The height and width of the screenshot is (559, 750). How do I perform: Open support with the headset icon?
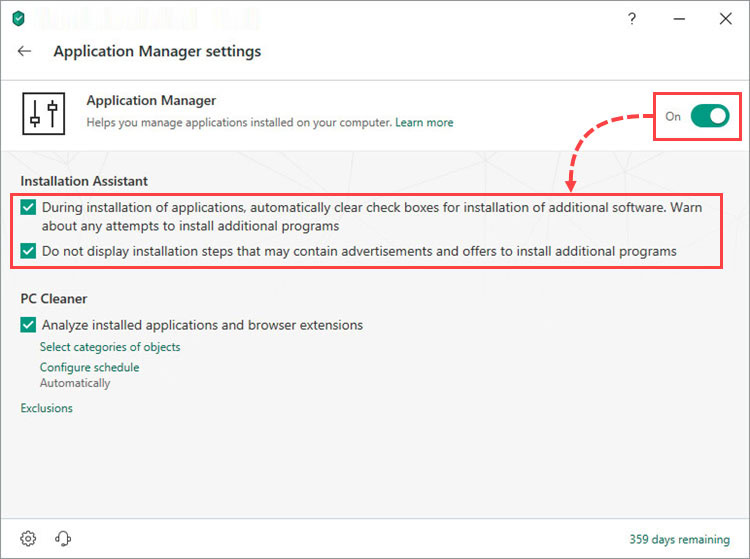63,538
